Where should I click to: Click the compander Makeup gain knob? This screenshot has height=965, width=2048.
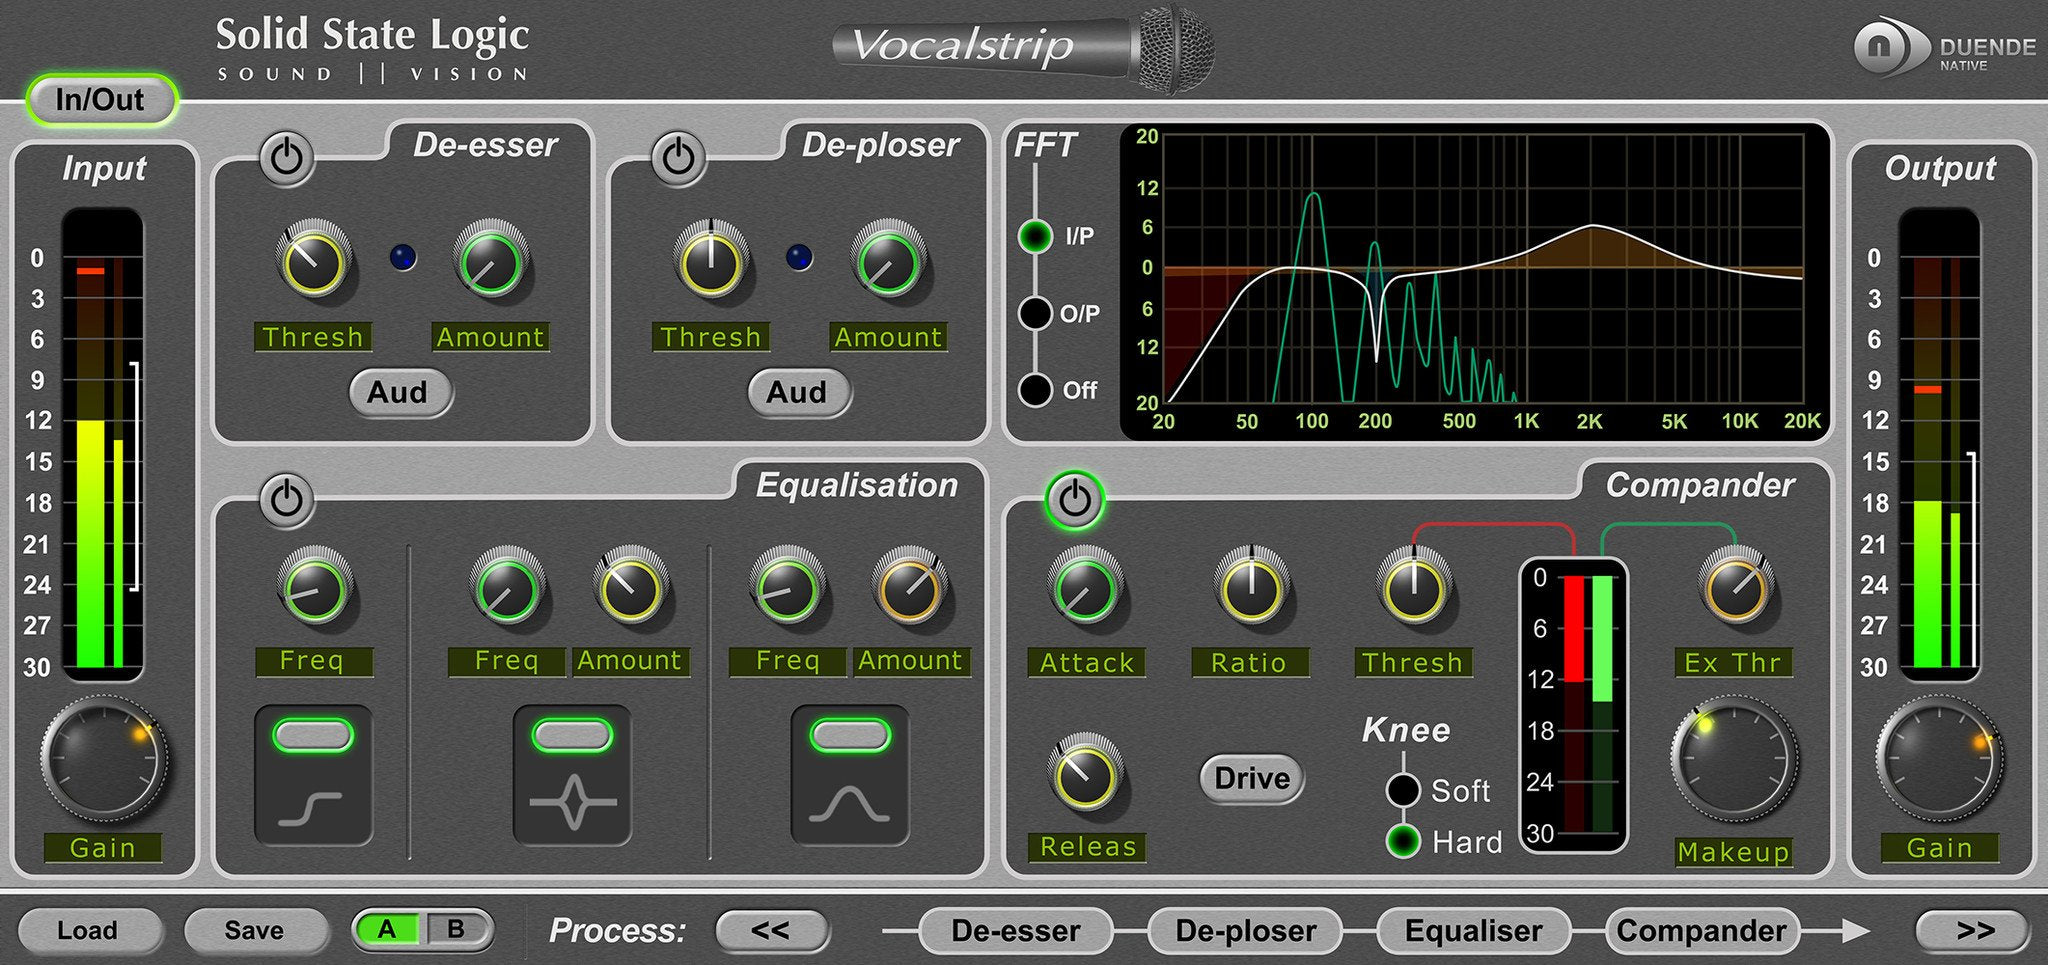point(1734,760)
